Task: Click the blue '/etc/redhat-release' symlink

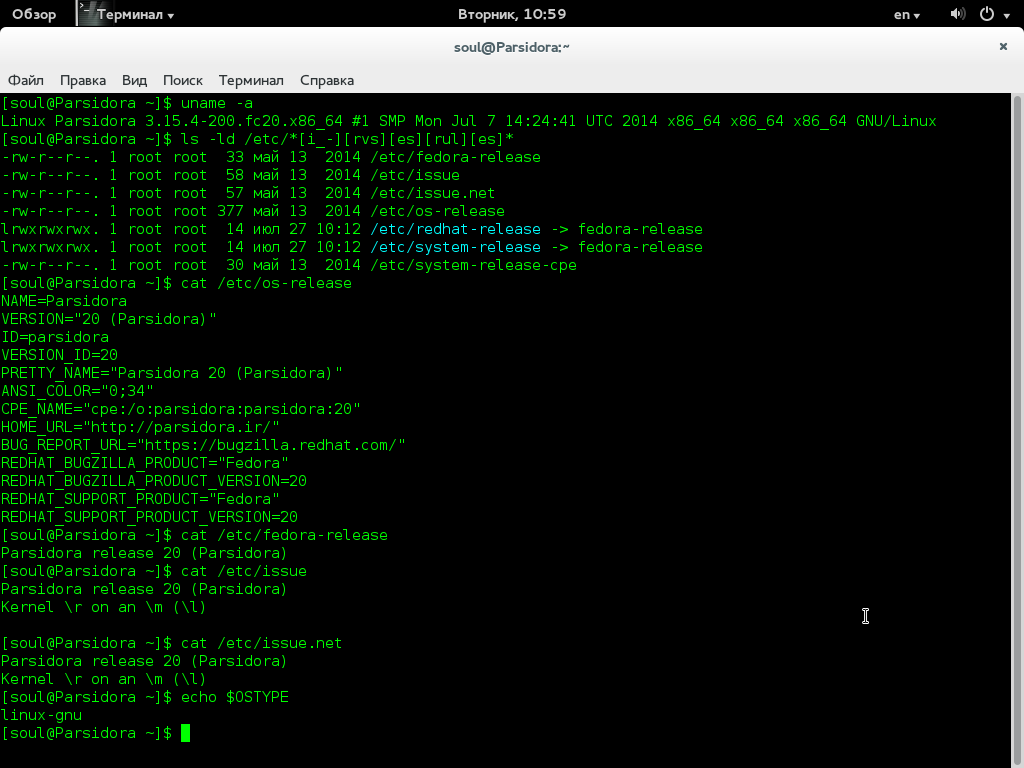Action: pos(455,229)
